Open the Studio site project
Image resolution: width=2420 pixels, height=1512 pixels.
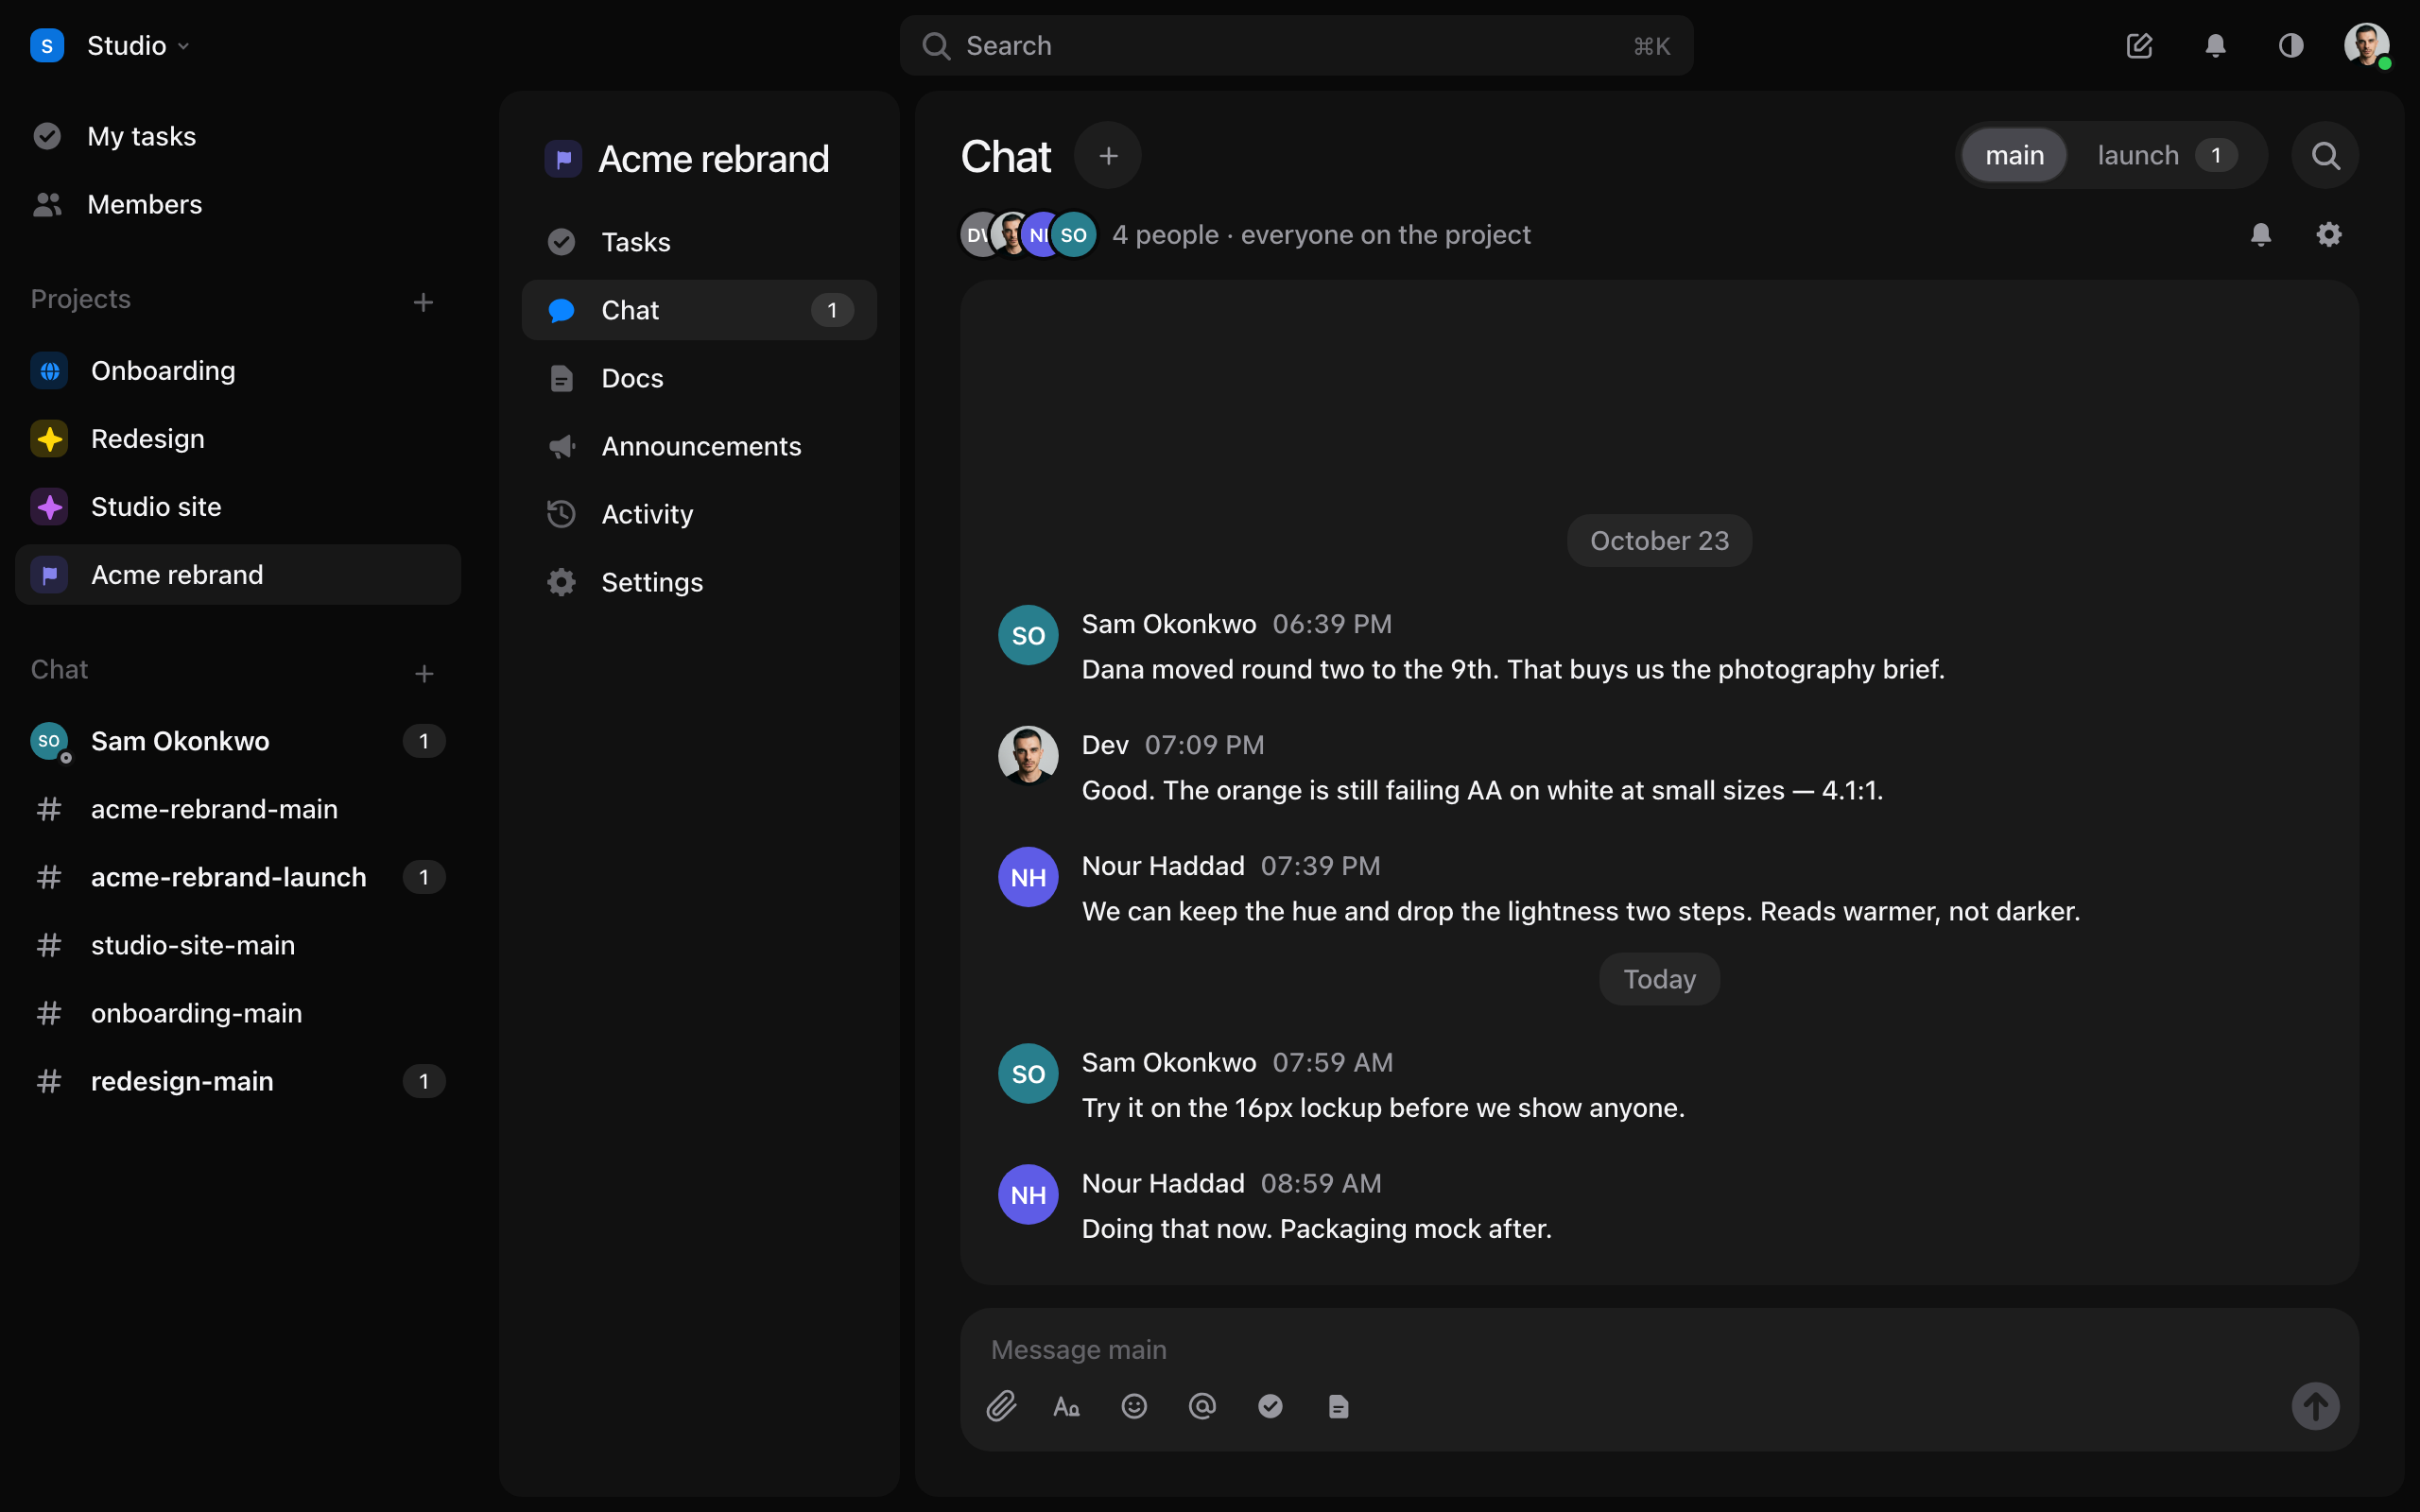(x=238, y=506)
